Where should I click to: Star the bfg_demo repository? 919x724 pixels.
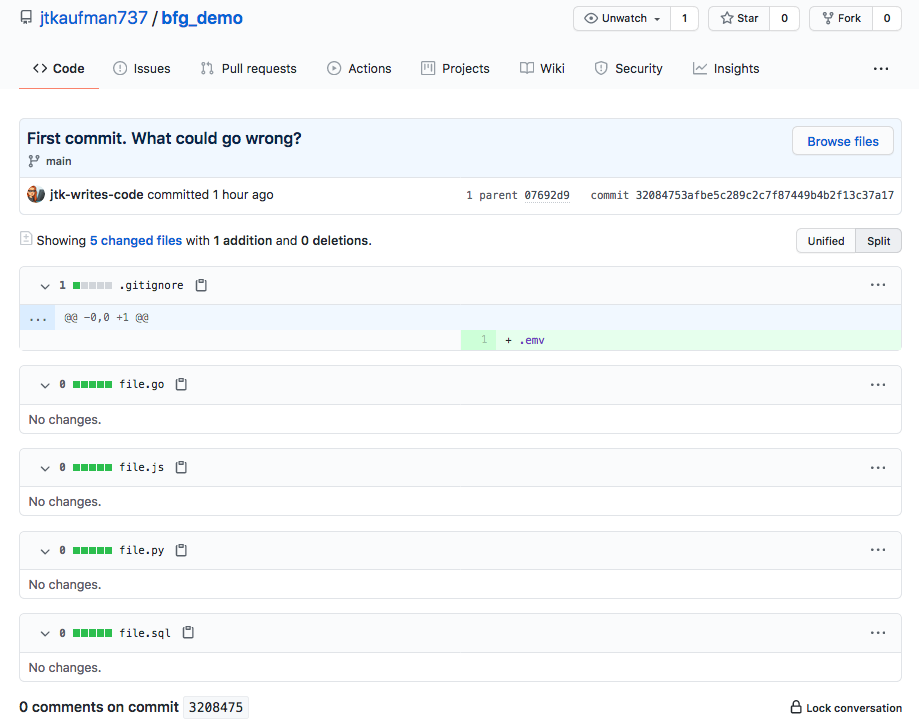click(737, 17)
